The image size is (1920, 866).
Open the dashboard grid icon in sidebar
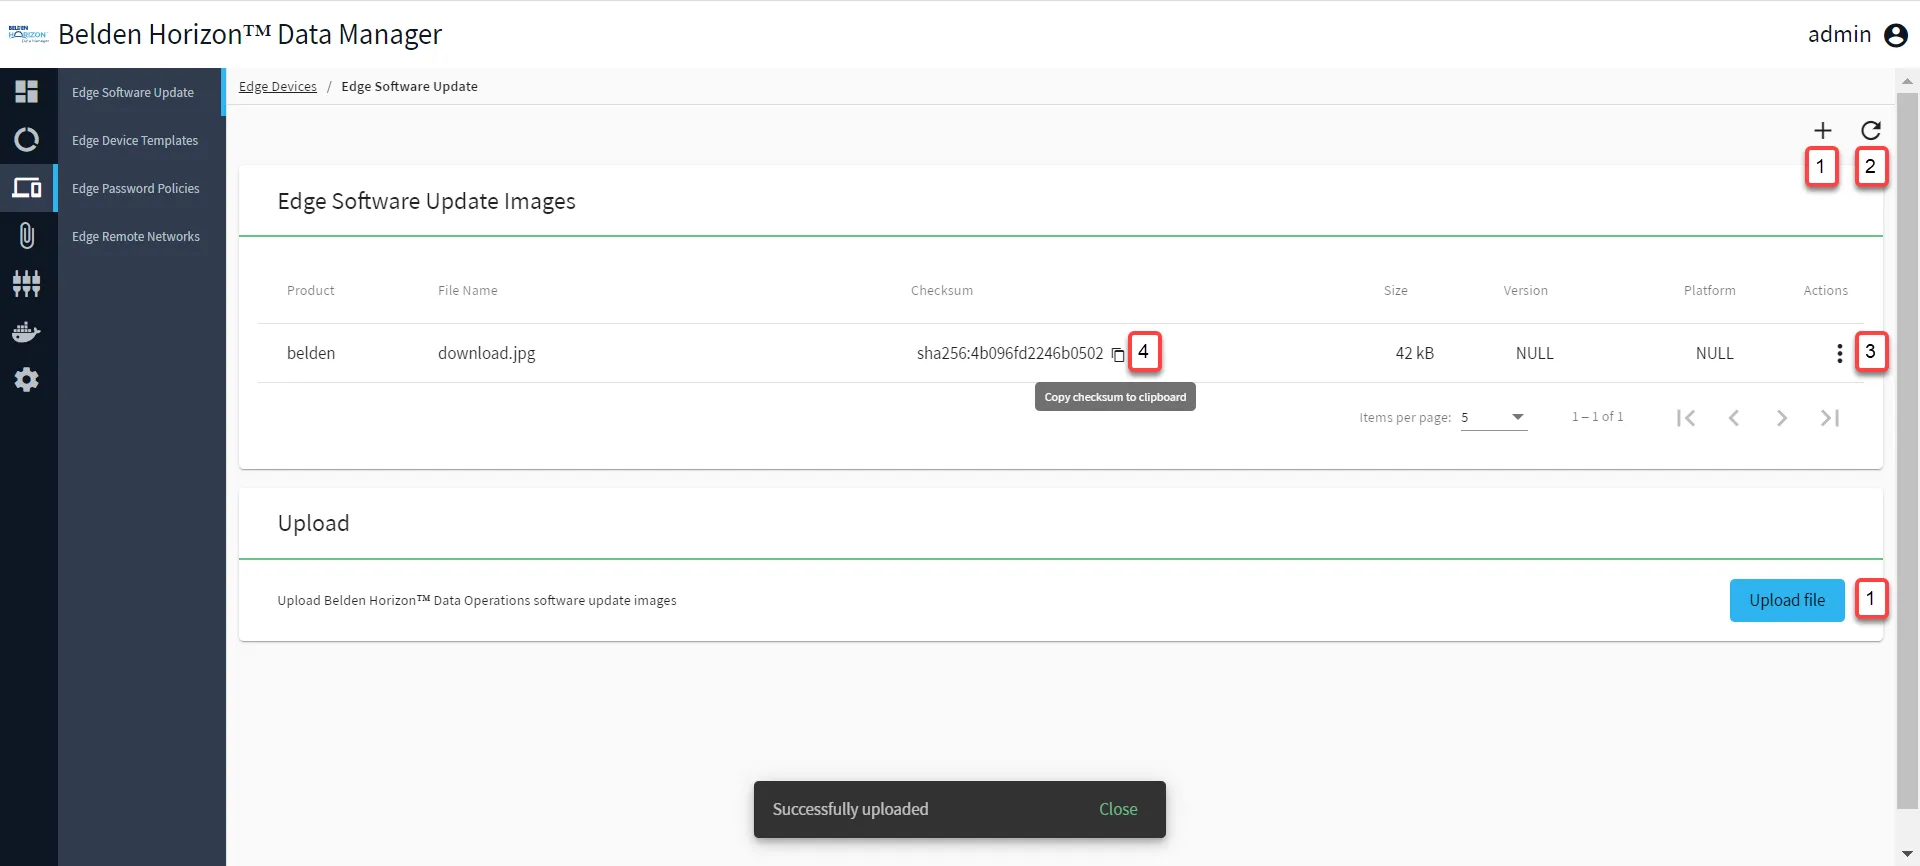point(27,92)
